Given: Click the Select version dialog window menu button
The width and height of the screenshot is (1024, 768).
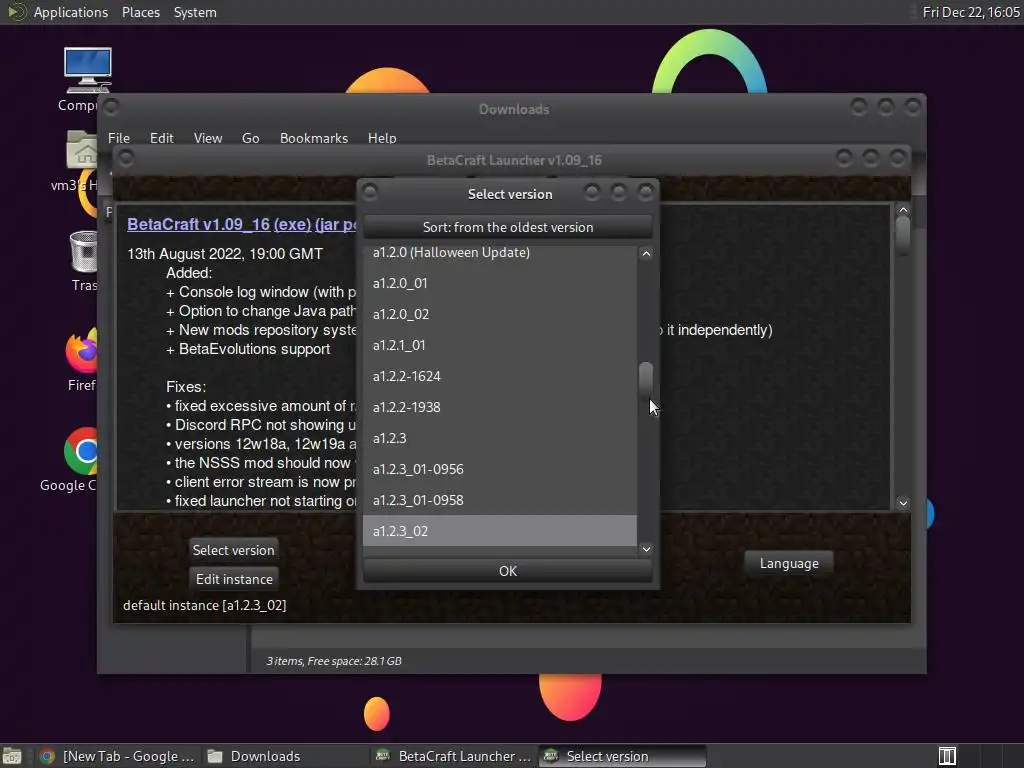Looking at the screenshot, I should [370, 192].
